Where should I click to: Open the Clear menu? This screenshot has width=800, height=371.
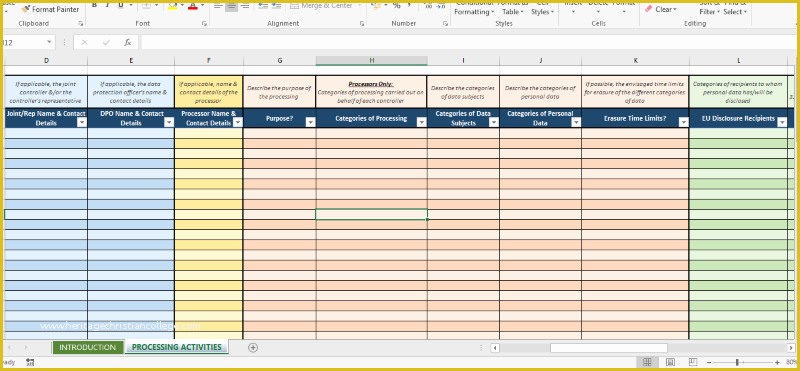coord(661,9)
